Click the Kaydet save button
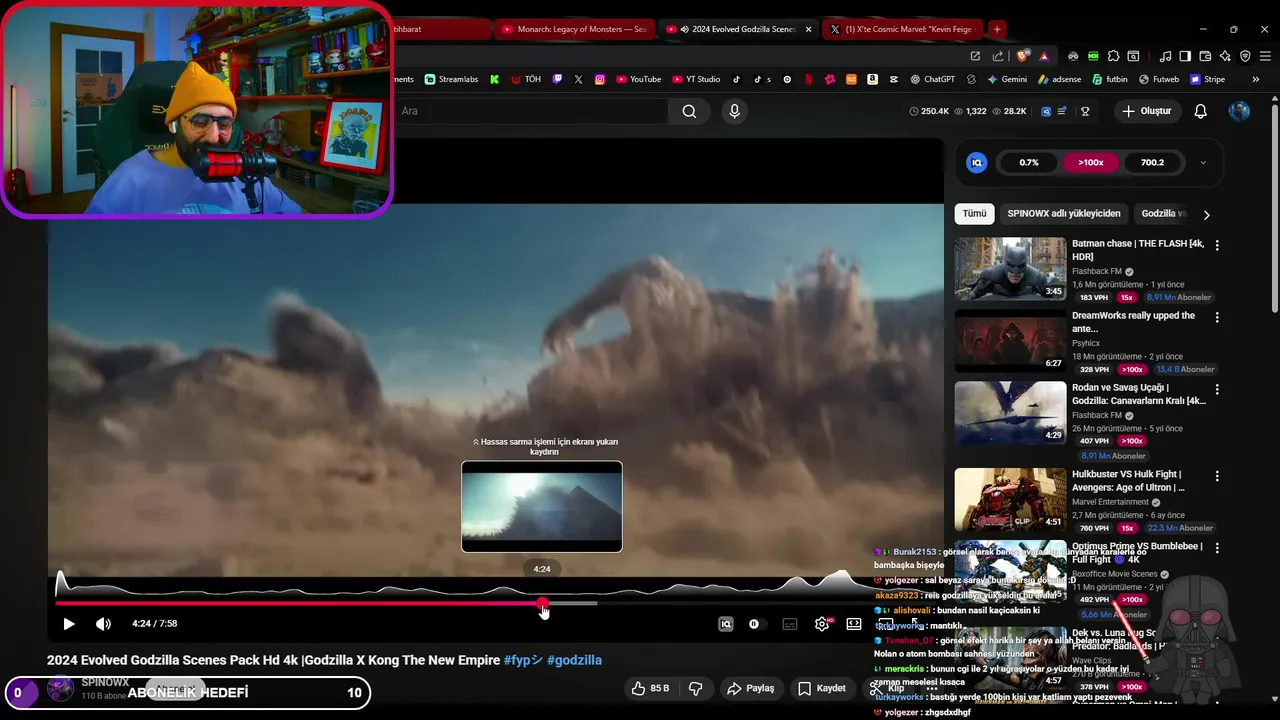Image resolution: width=1280 pixels, height=720 pixels. coord(822,688)
